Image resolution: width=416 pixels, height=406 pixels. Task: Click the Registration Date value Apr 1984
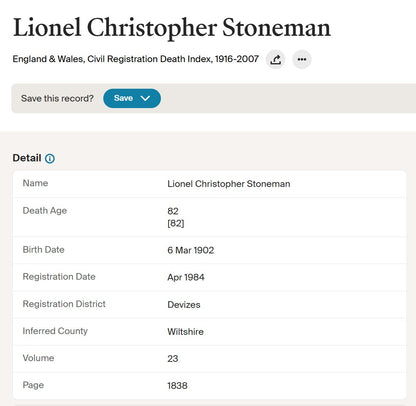186,277
